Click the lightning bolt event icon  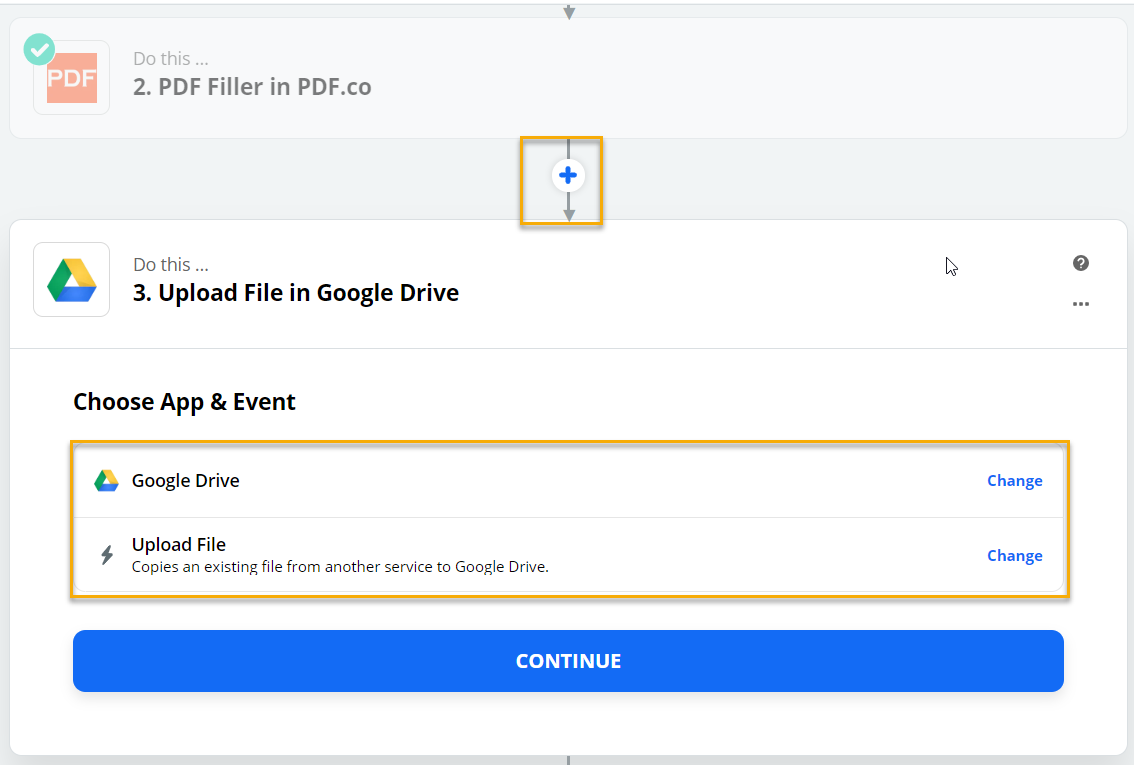point(107,555)
